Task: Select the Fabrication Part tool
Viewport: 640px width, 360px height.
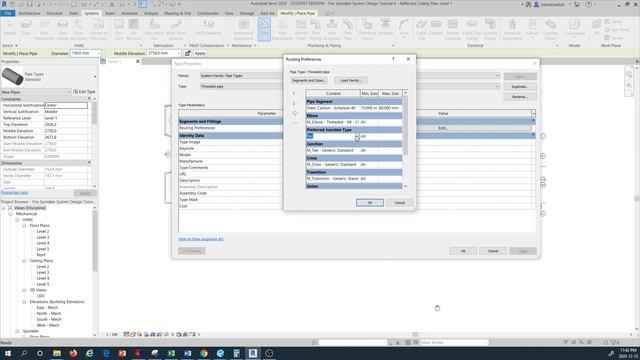Action: (x=154, y=28)
